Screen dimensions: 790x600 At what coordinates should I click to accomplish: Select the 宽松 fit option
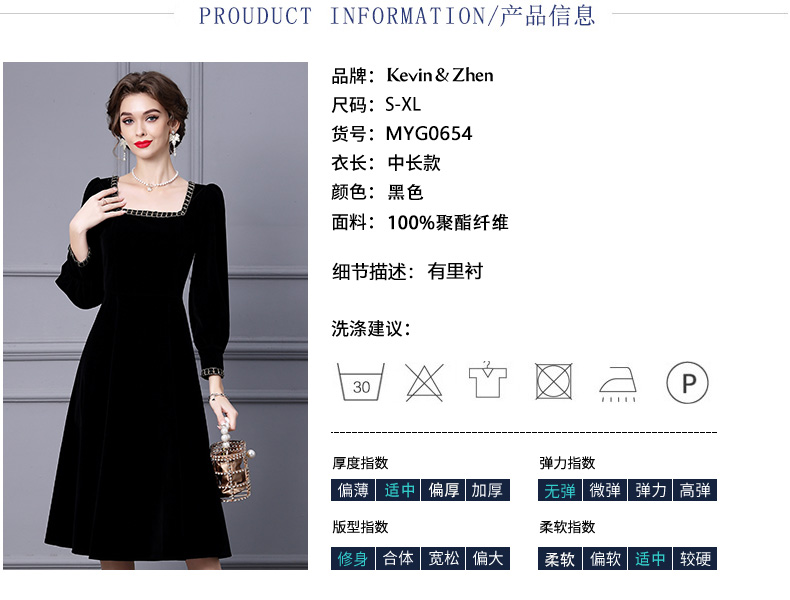coord(443,558)
